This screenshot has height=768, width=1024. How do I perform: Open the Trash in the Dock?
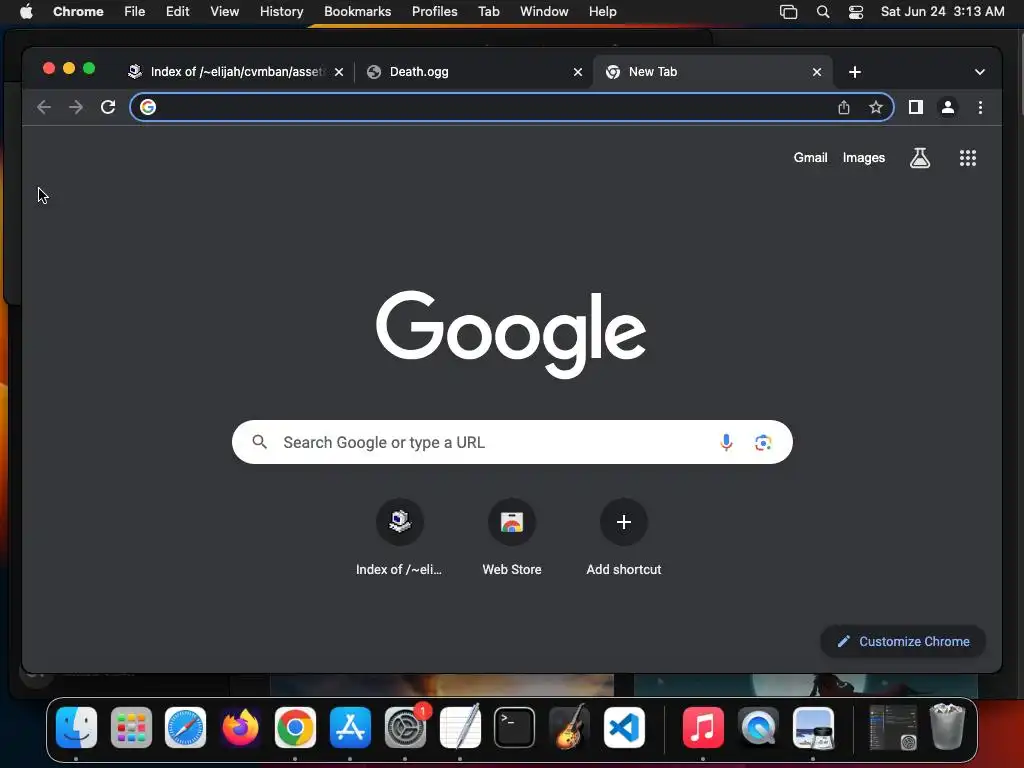click(947, 726)
